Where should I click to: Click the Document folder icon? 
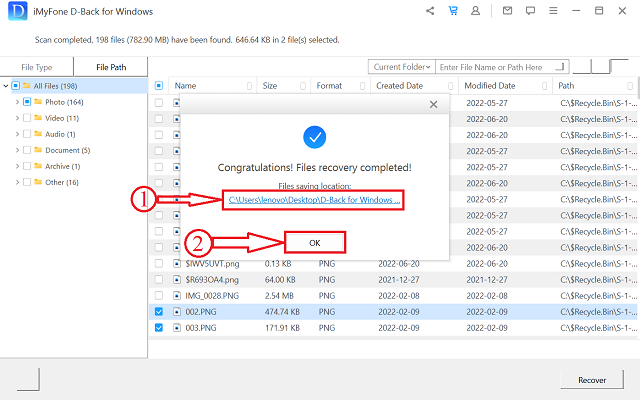click(x=38, y=150)
